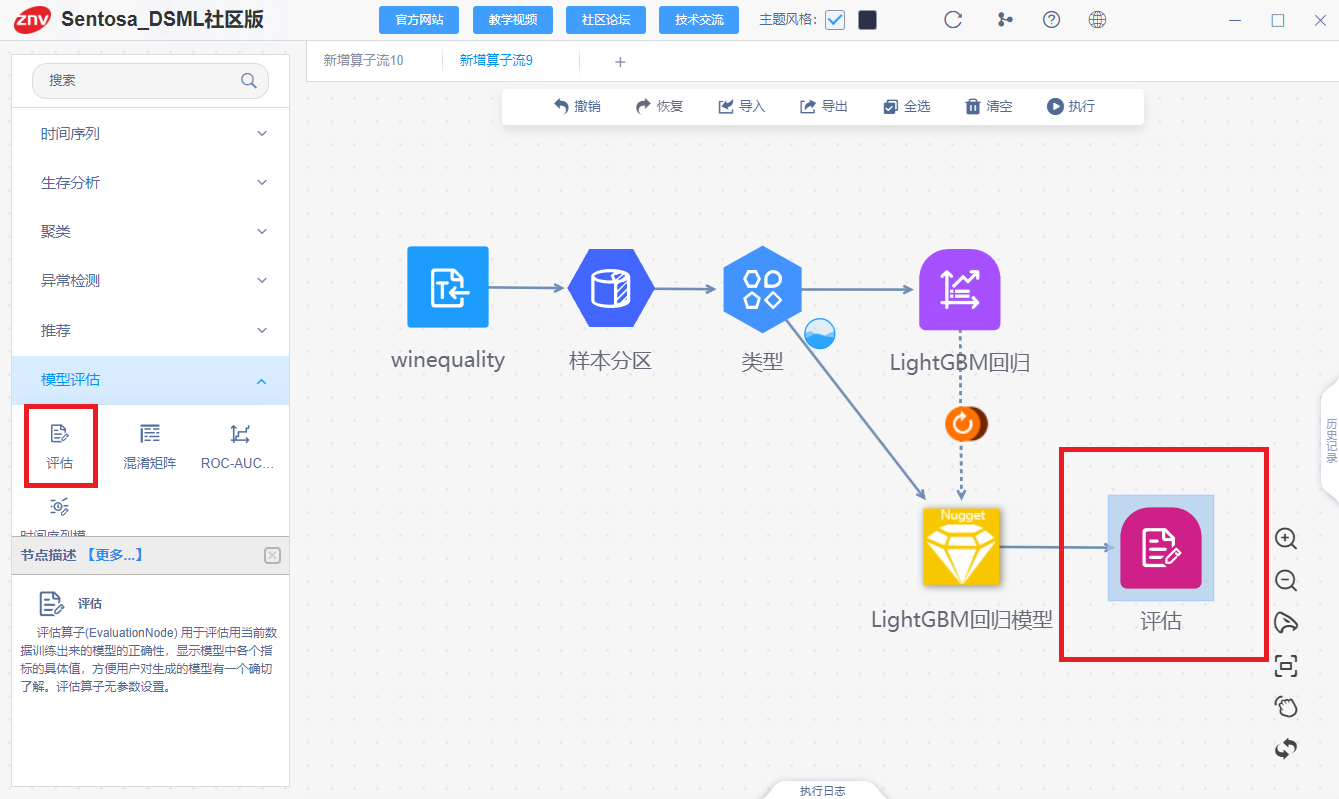Expand the 生存分析 category
Image resolution: width=1339 pixels, height=799 pixels.
151,183
